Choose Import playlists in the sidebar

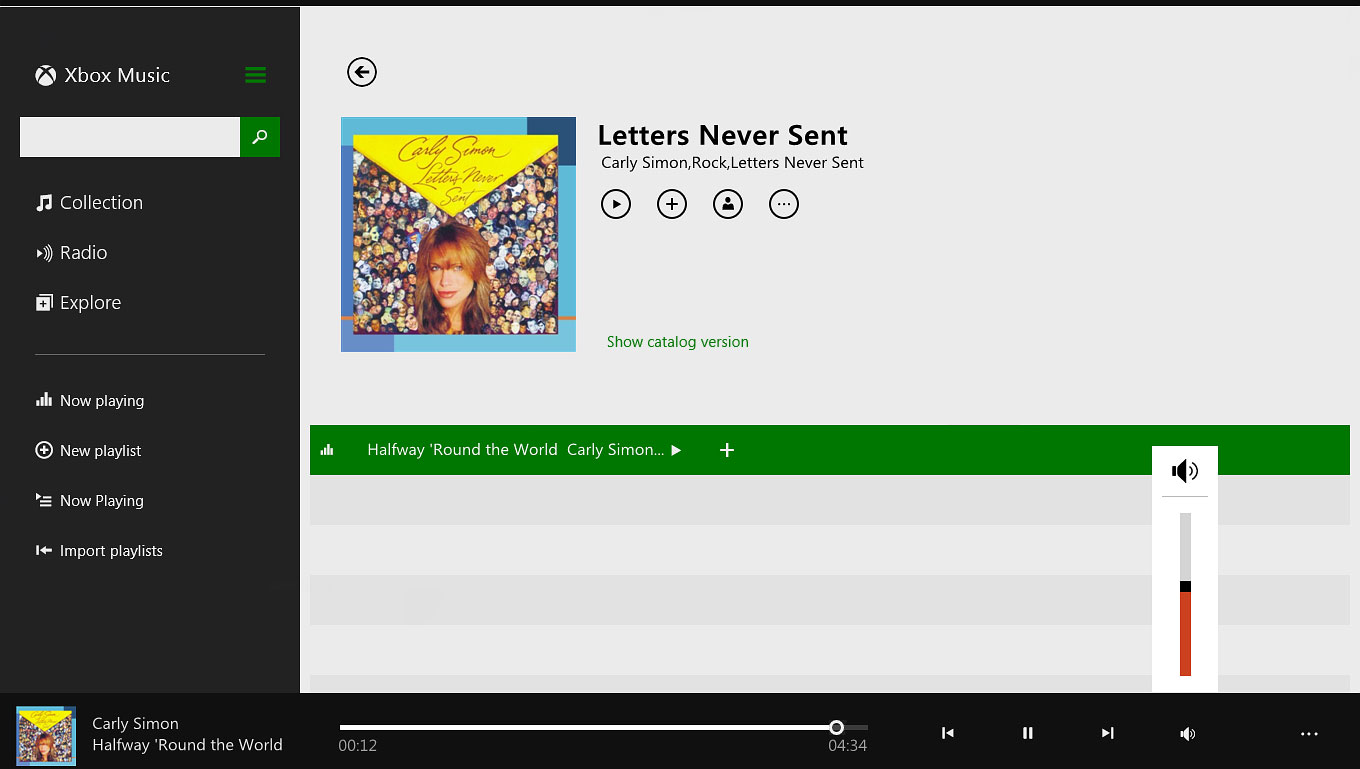(99, 551)
